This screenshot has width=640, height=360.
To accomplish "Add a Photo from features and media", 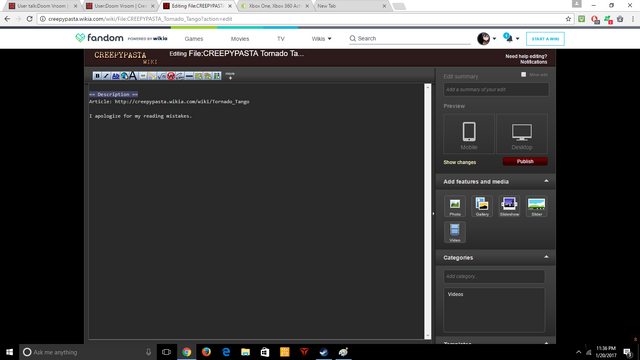I will [455, 206].
